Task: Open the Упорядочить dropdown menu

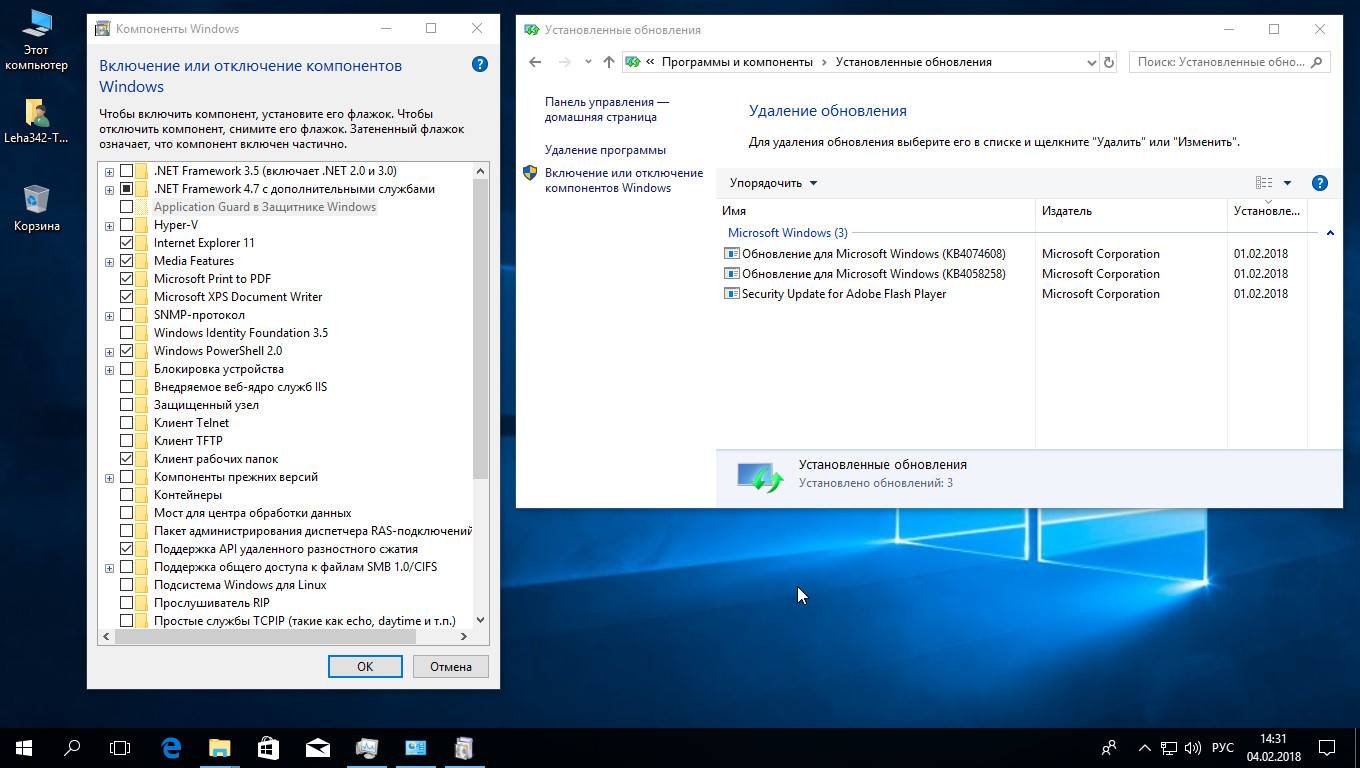Action: coord(773,183)
